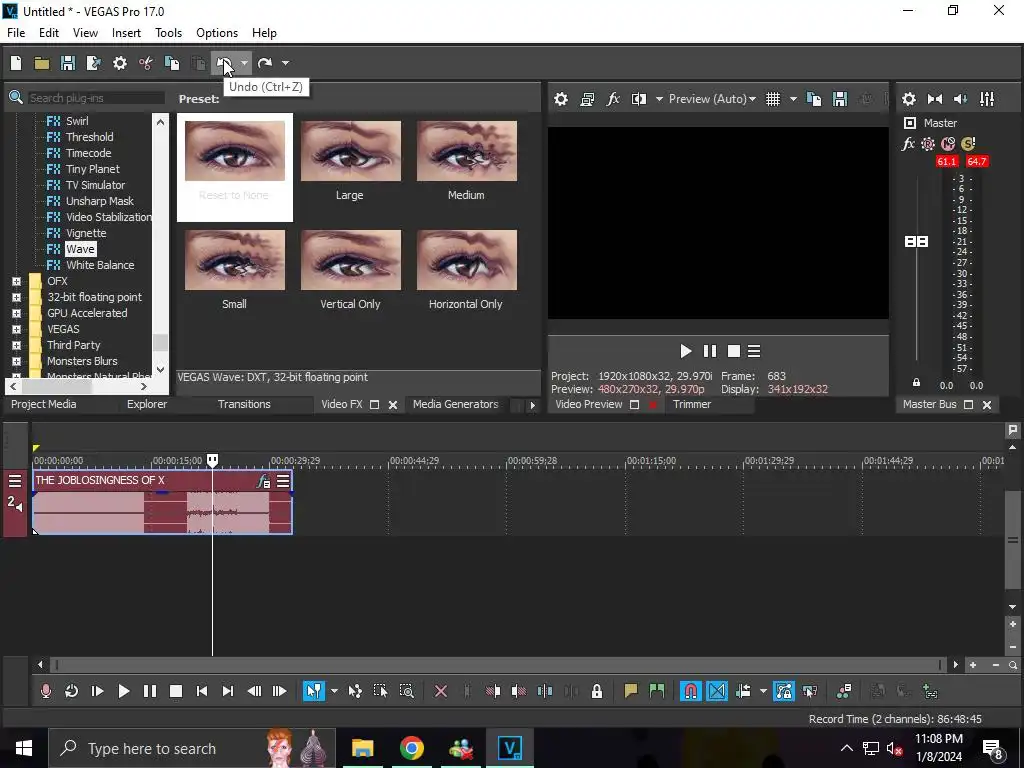Select the Envelope Edit Tool icon
Viewport: 1024px width, 768px height.
click(x=355, y=691)
